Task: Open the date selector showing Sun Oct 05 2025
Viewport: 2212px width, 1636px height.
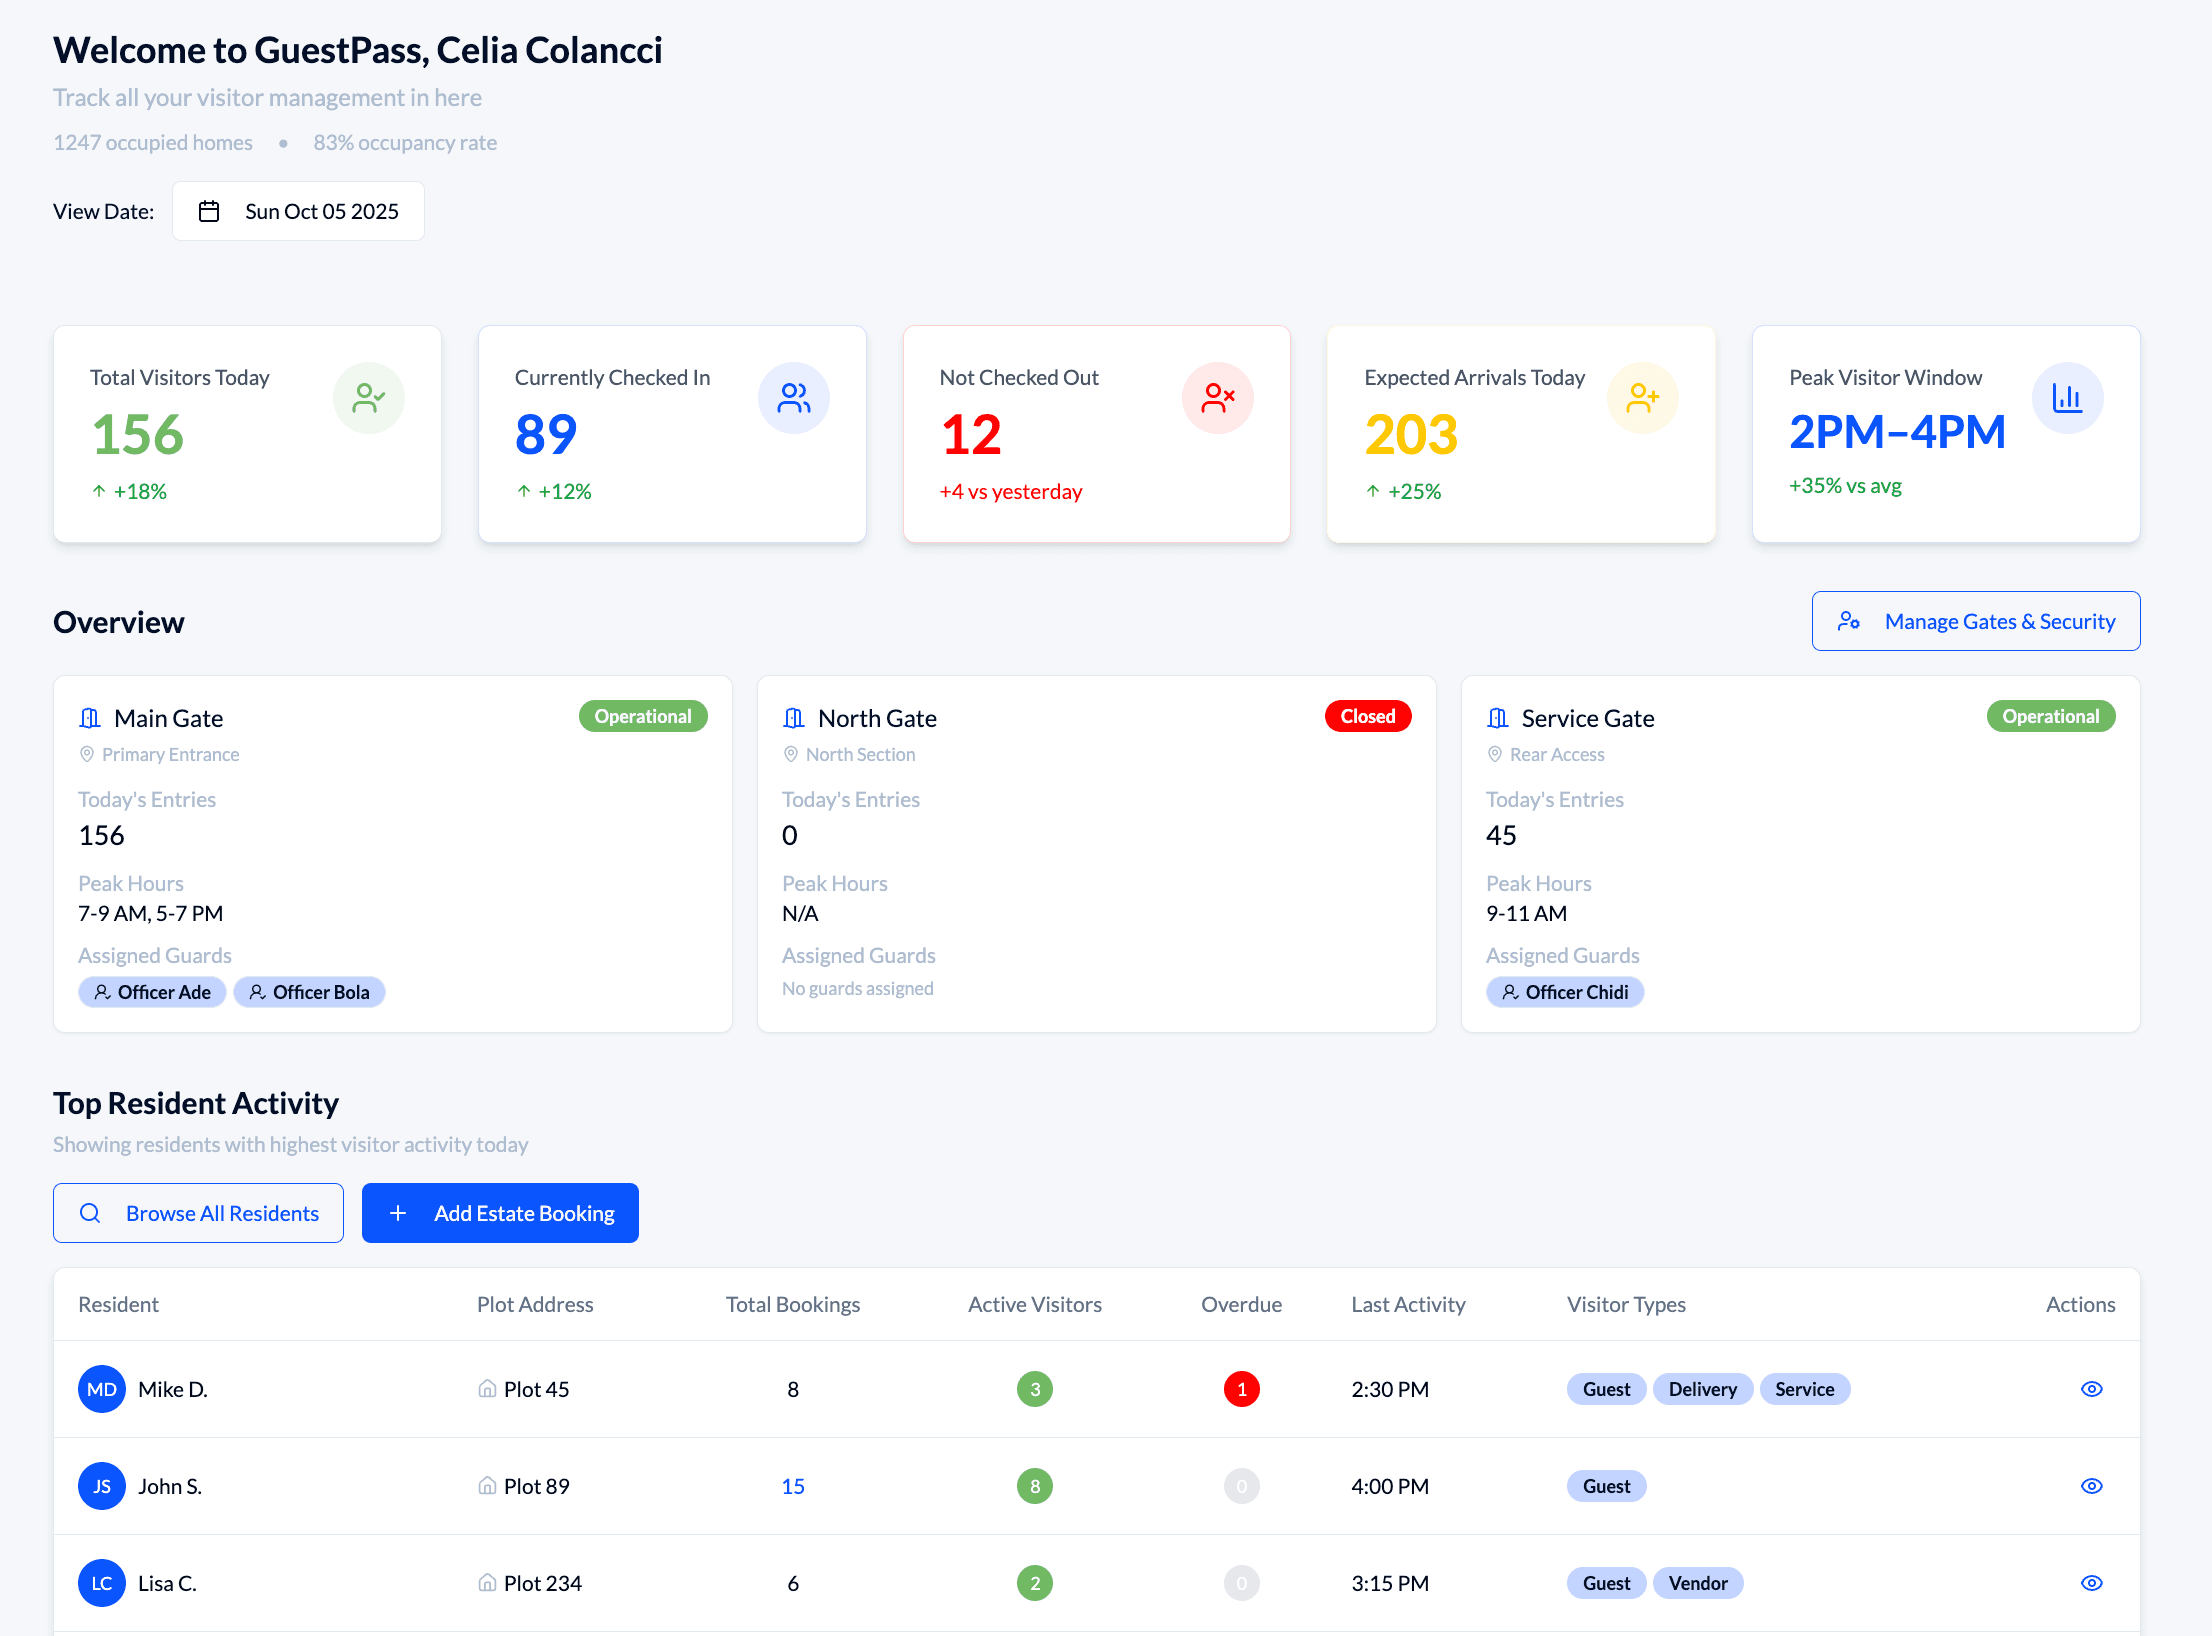Action: [x=298, y=211]
